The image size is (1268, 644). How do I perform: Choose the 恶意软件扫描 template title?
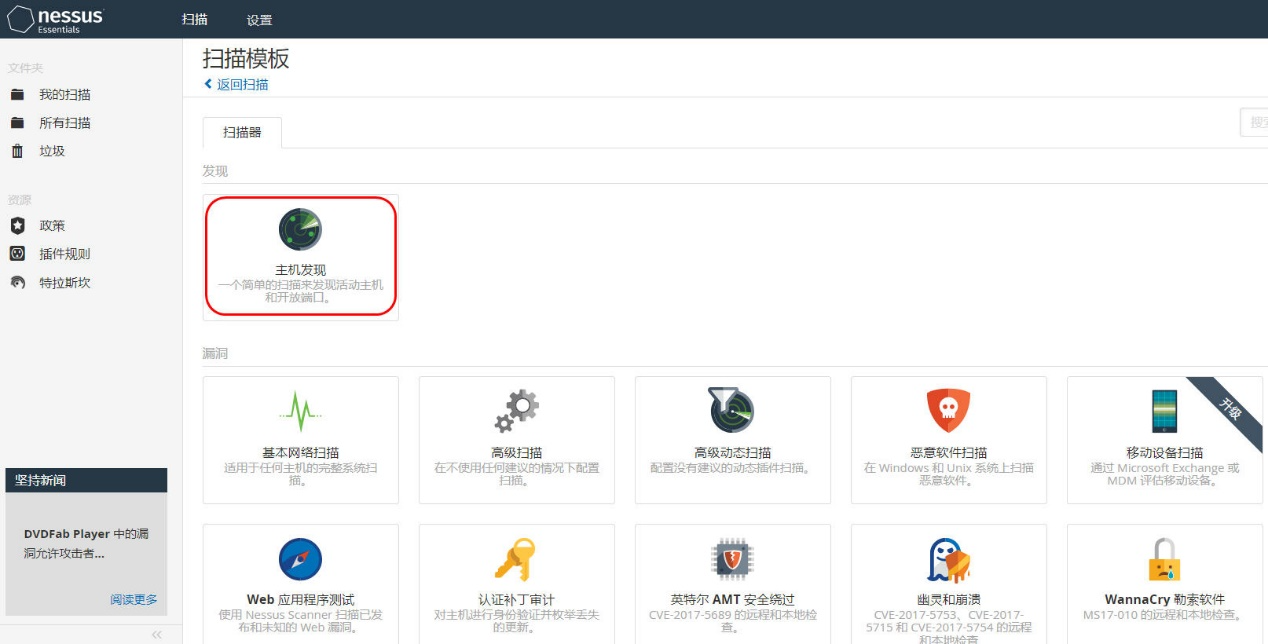tap(949, 453)
